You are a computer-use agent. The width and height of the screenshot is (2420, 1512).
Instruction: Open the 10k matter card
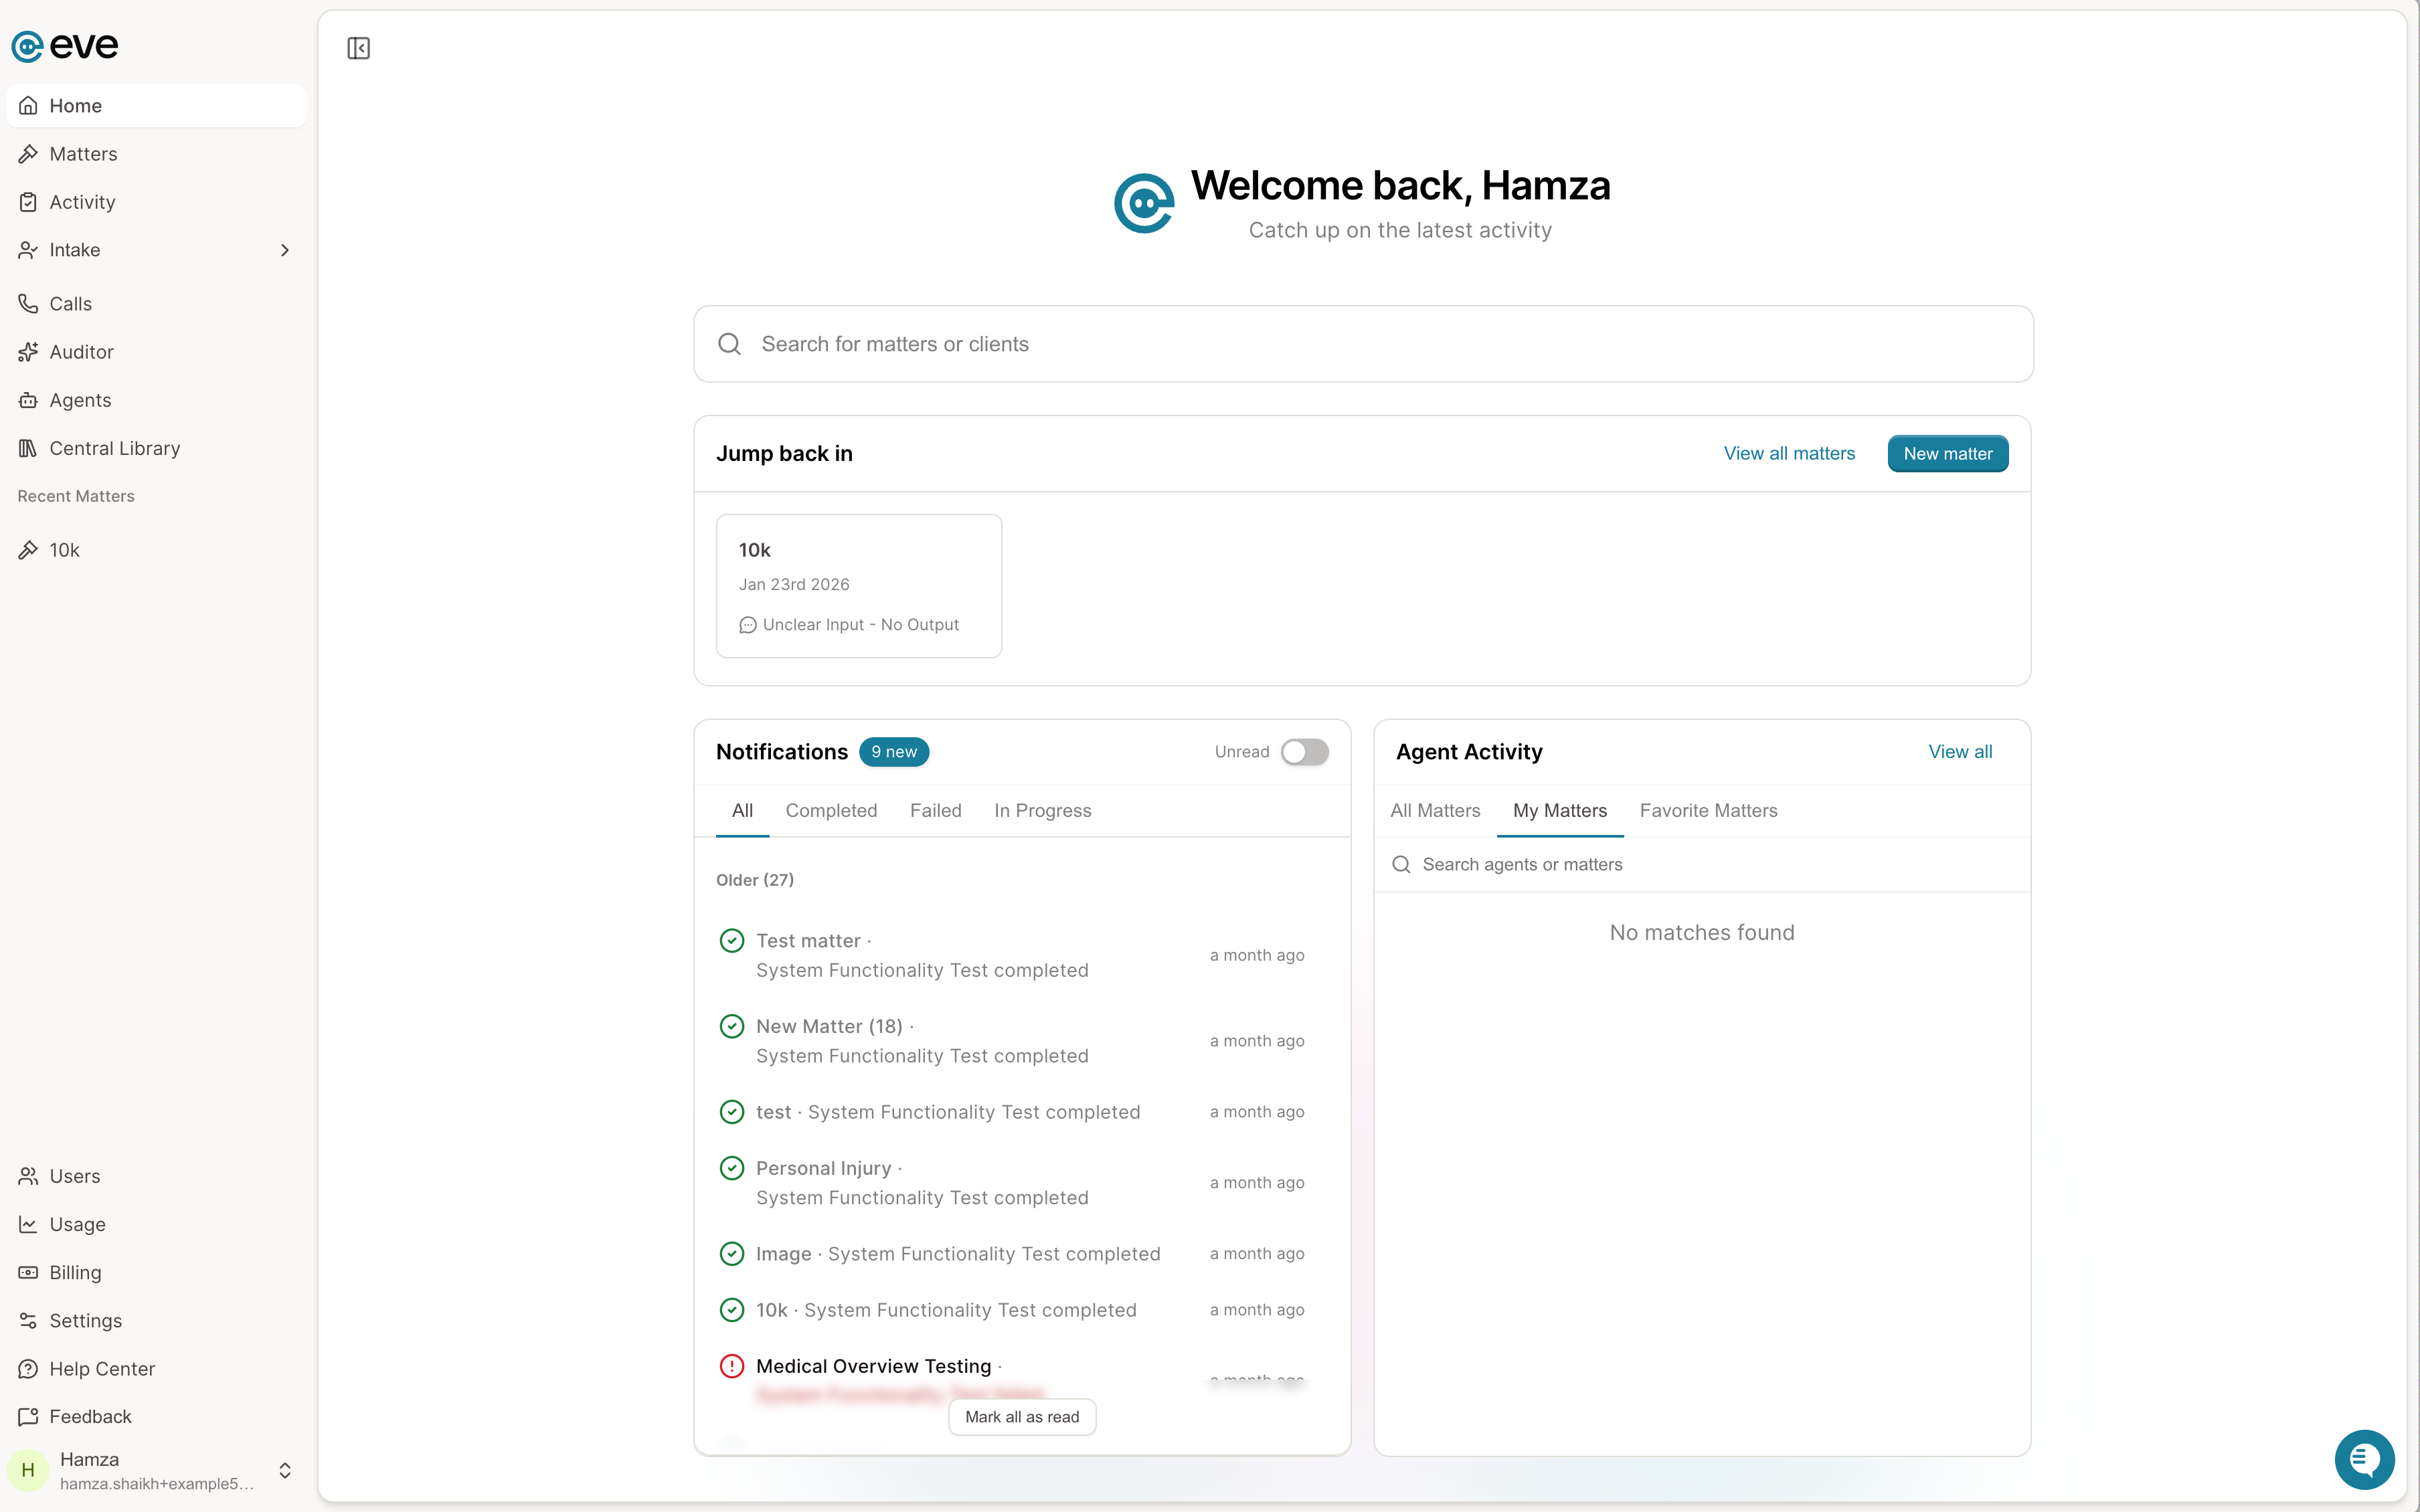coord(859,586)
